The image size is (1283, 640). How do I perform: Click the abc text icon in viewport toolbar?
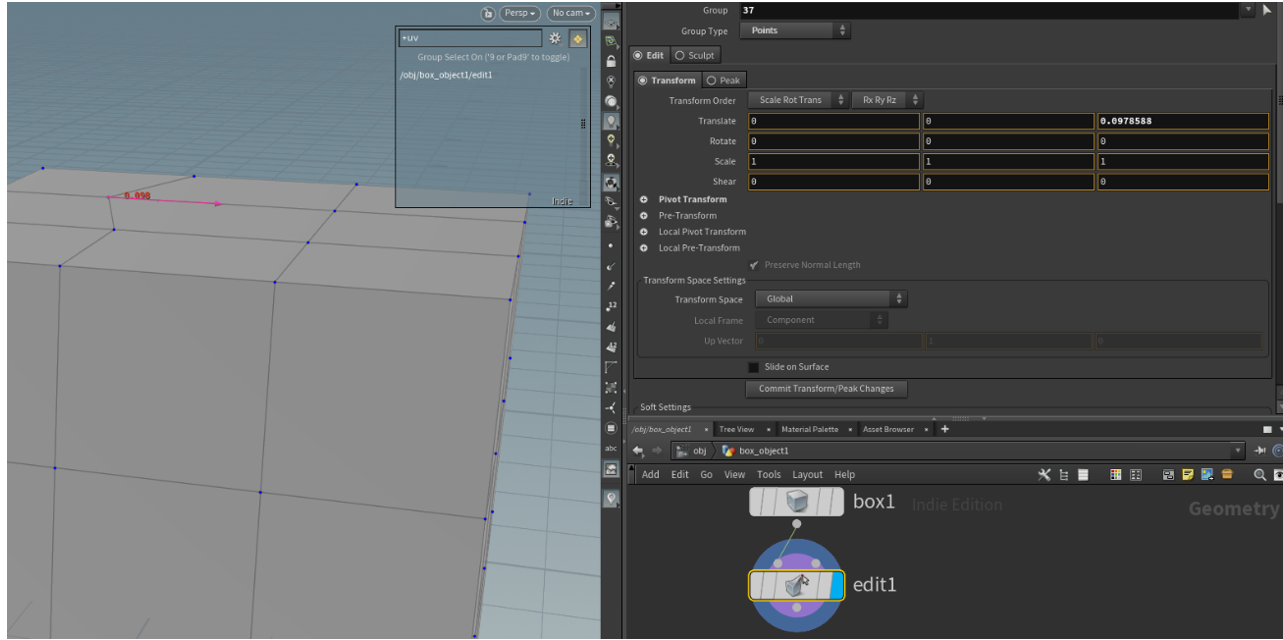point(611,448)
